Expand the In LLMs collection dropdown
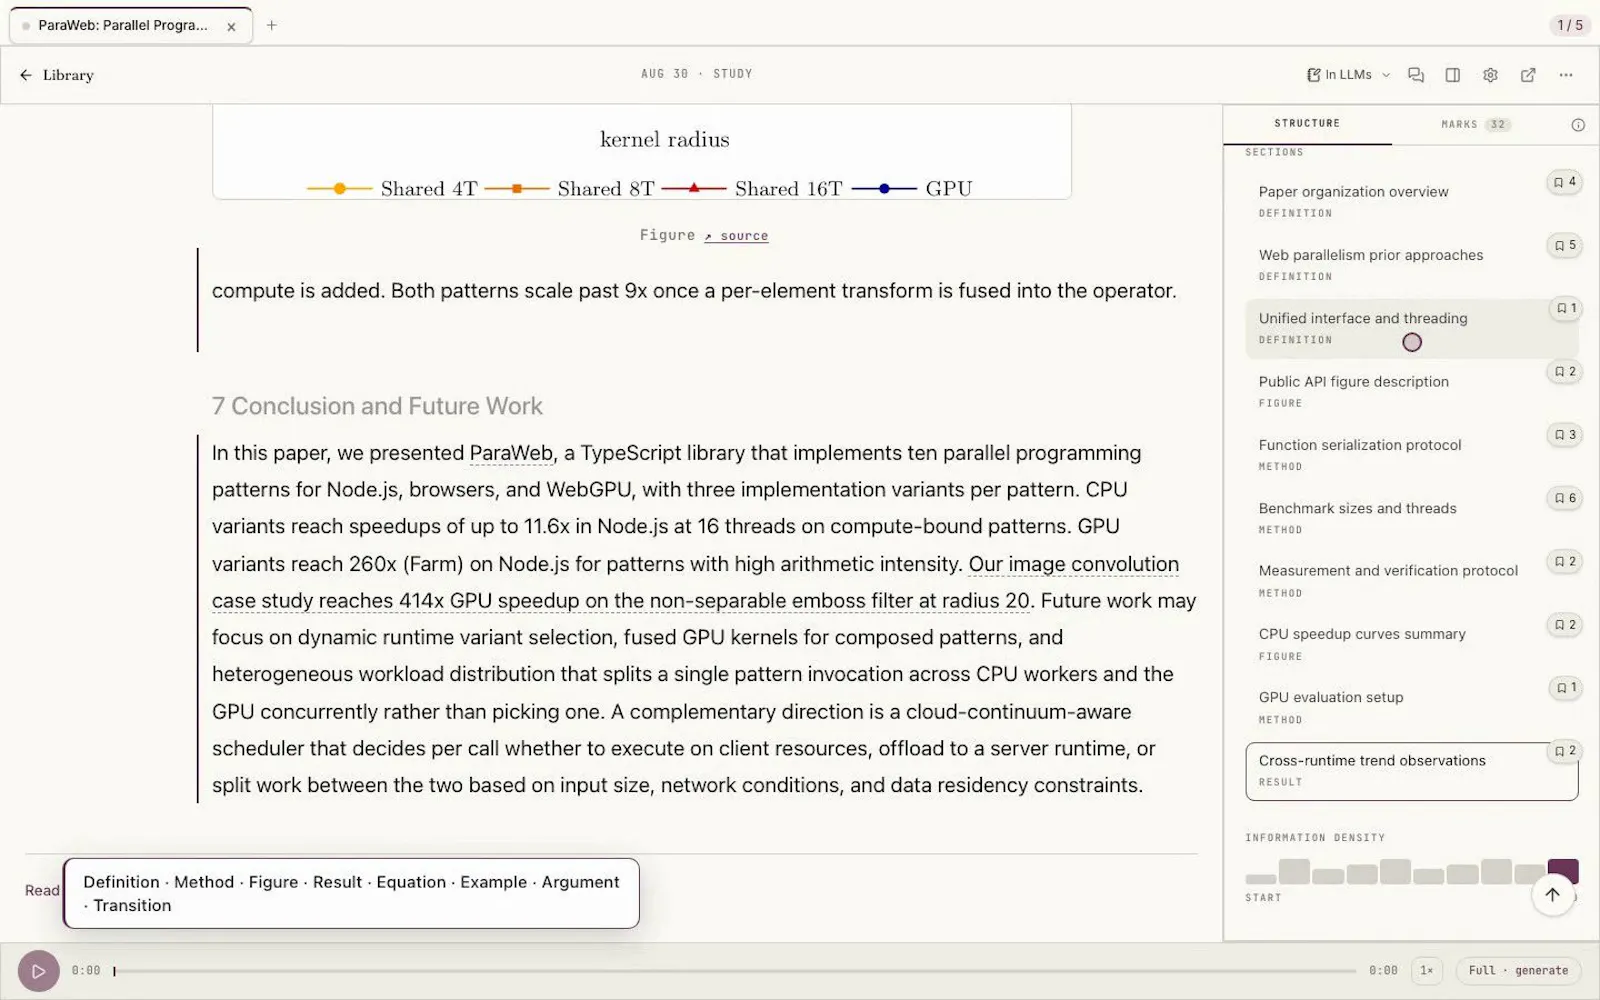This screenshot has width=1600, height=1000. [1348, 75]
